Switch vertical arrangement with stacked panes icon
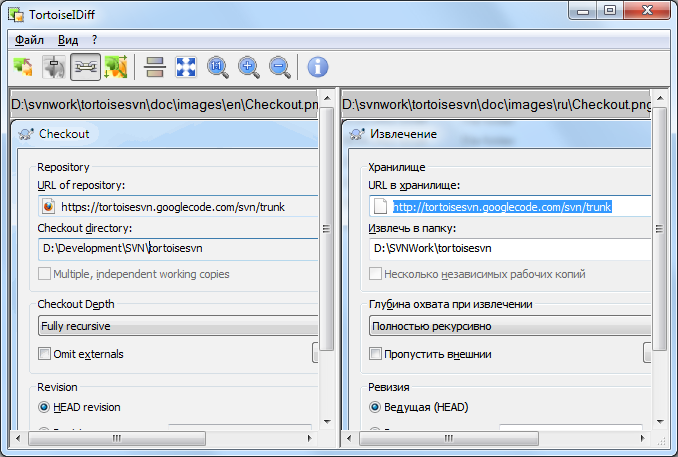 coord(155,67)
